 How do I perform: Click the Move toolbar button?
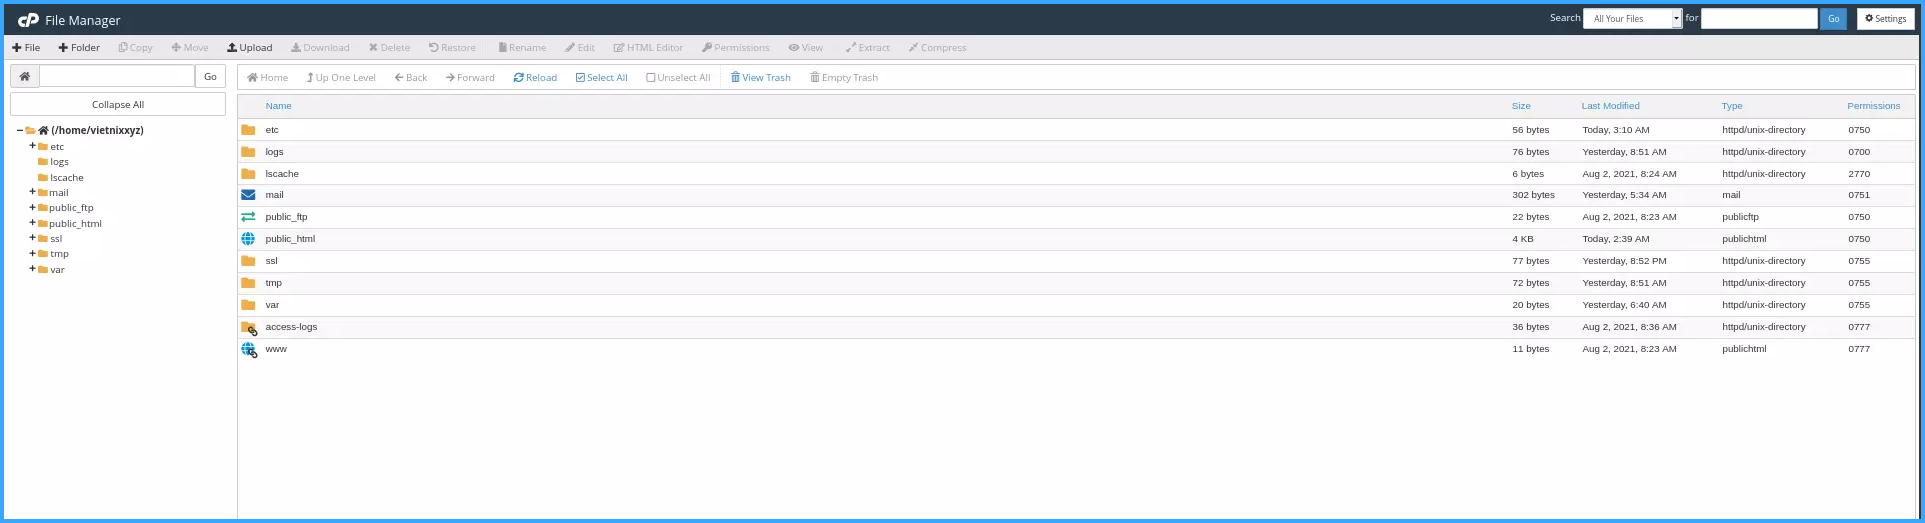click(190, 48)
